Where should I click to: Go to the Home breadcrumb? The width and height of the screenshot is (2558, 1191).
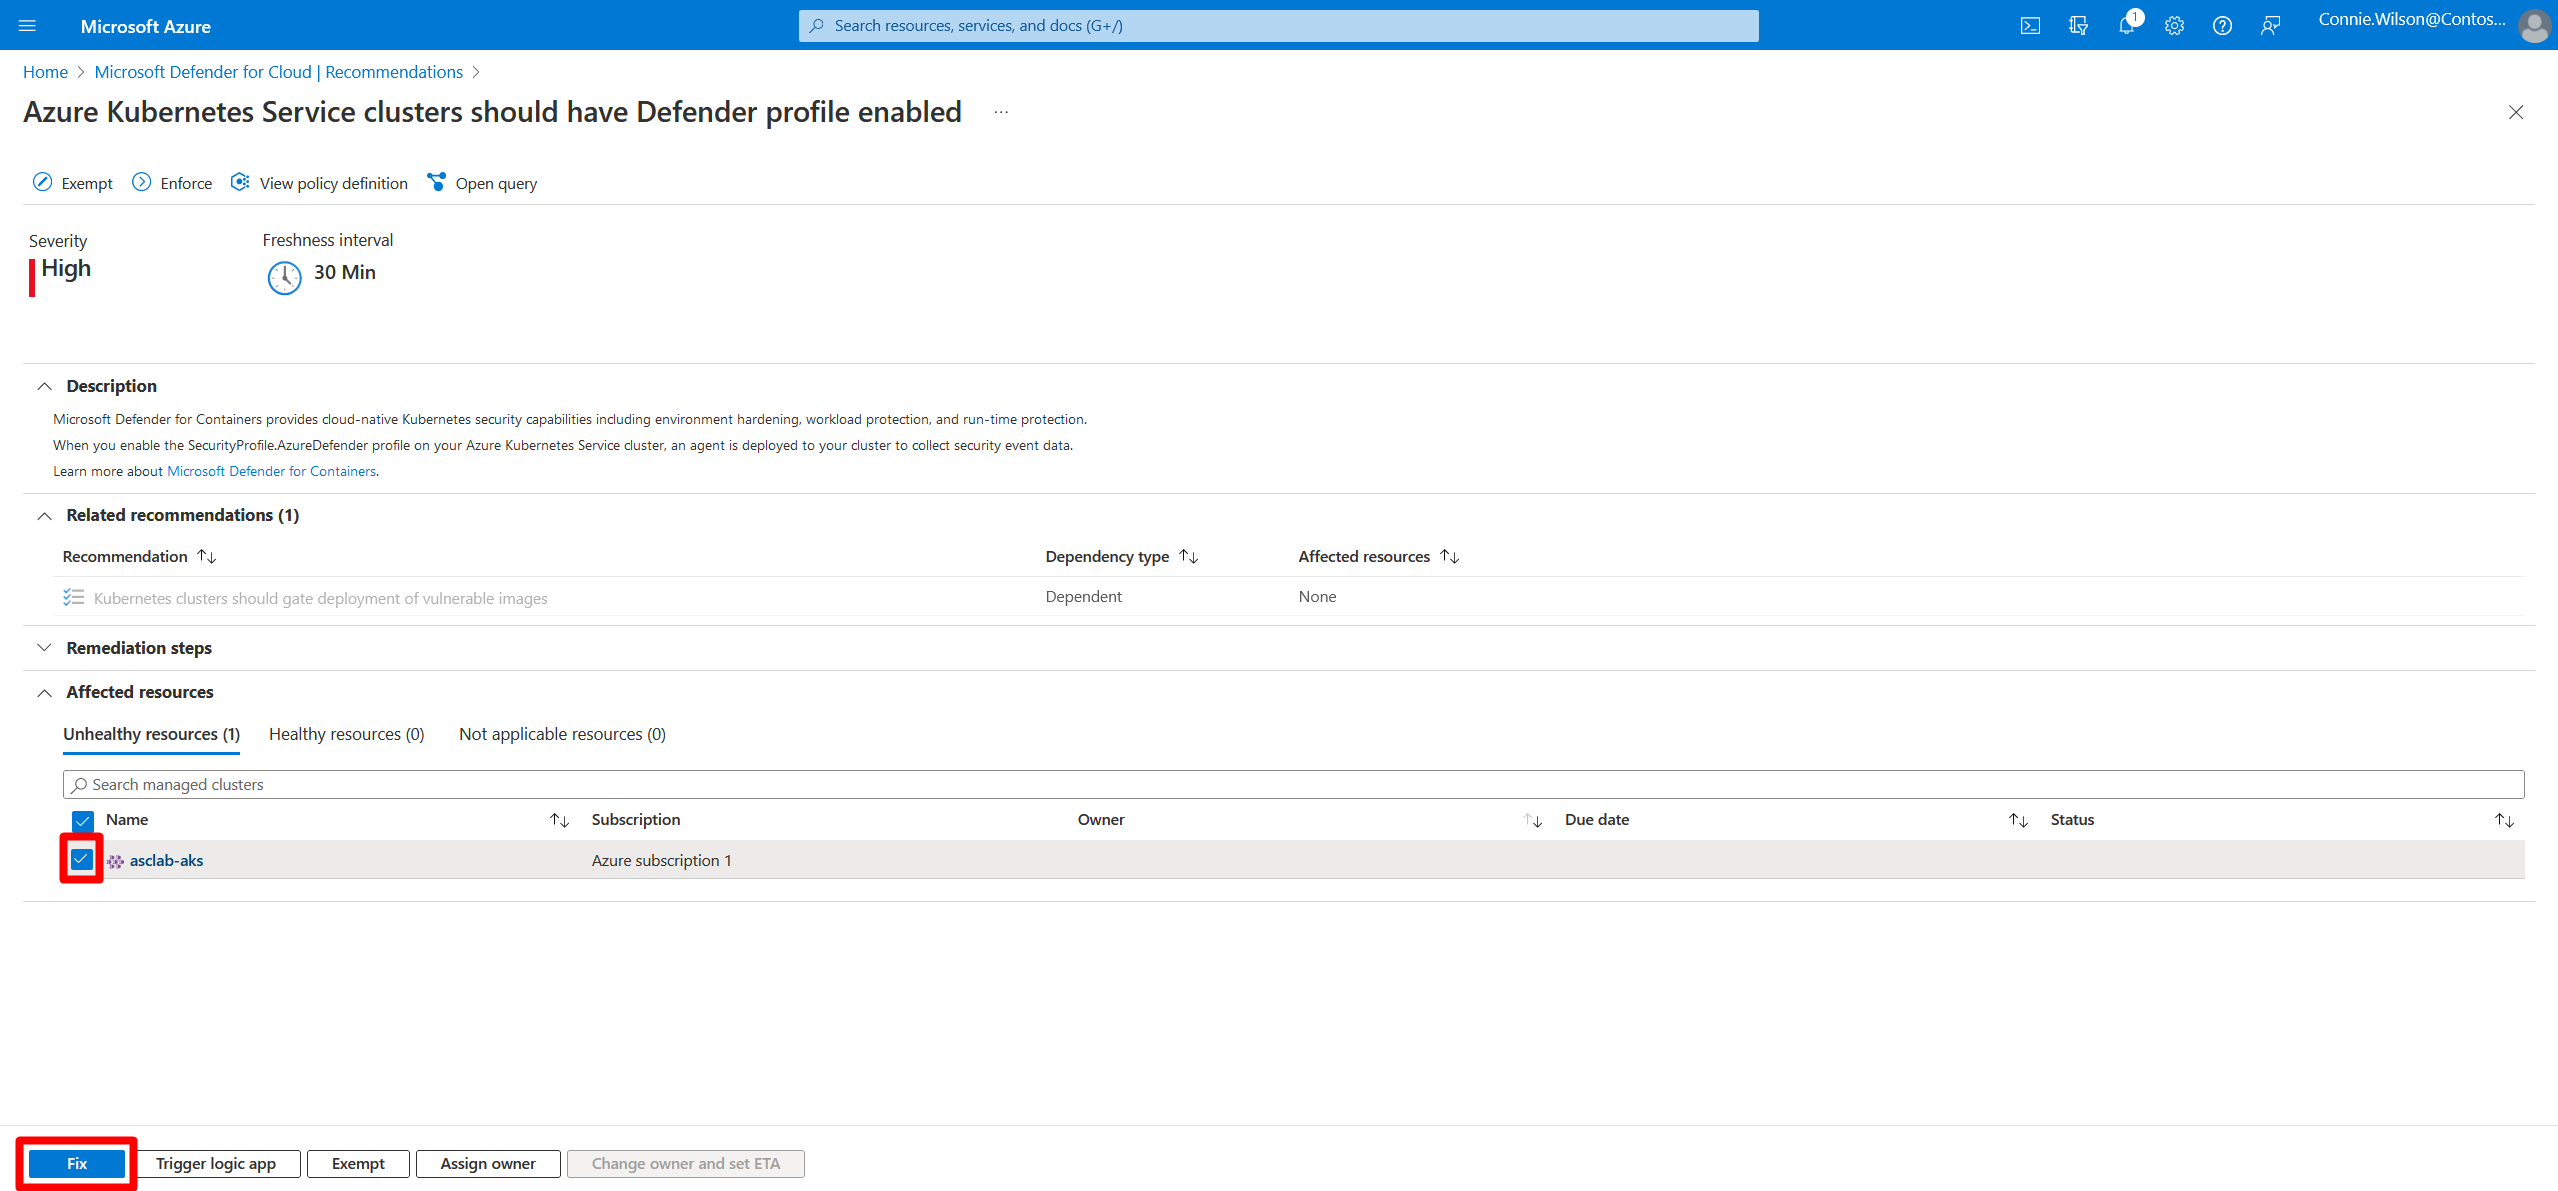[x=45, y=72]
